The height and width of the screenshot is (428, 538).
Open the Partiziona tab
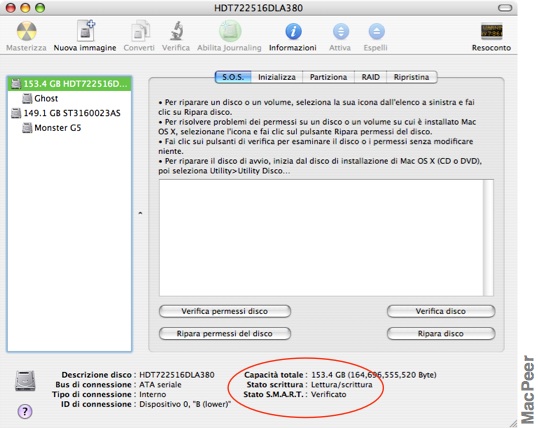pos(328,77)
